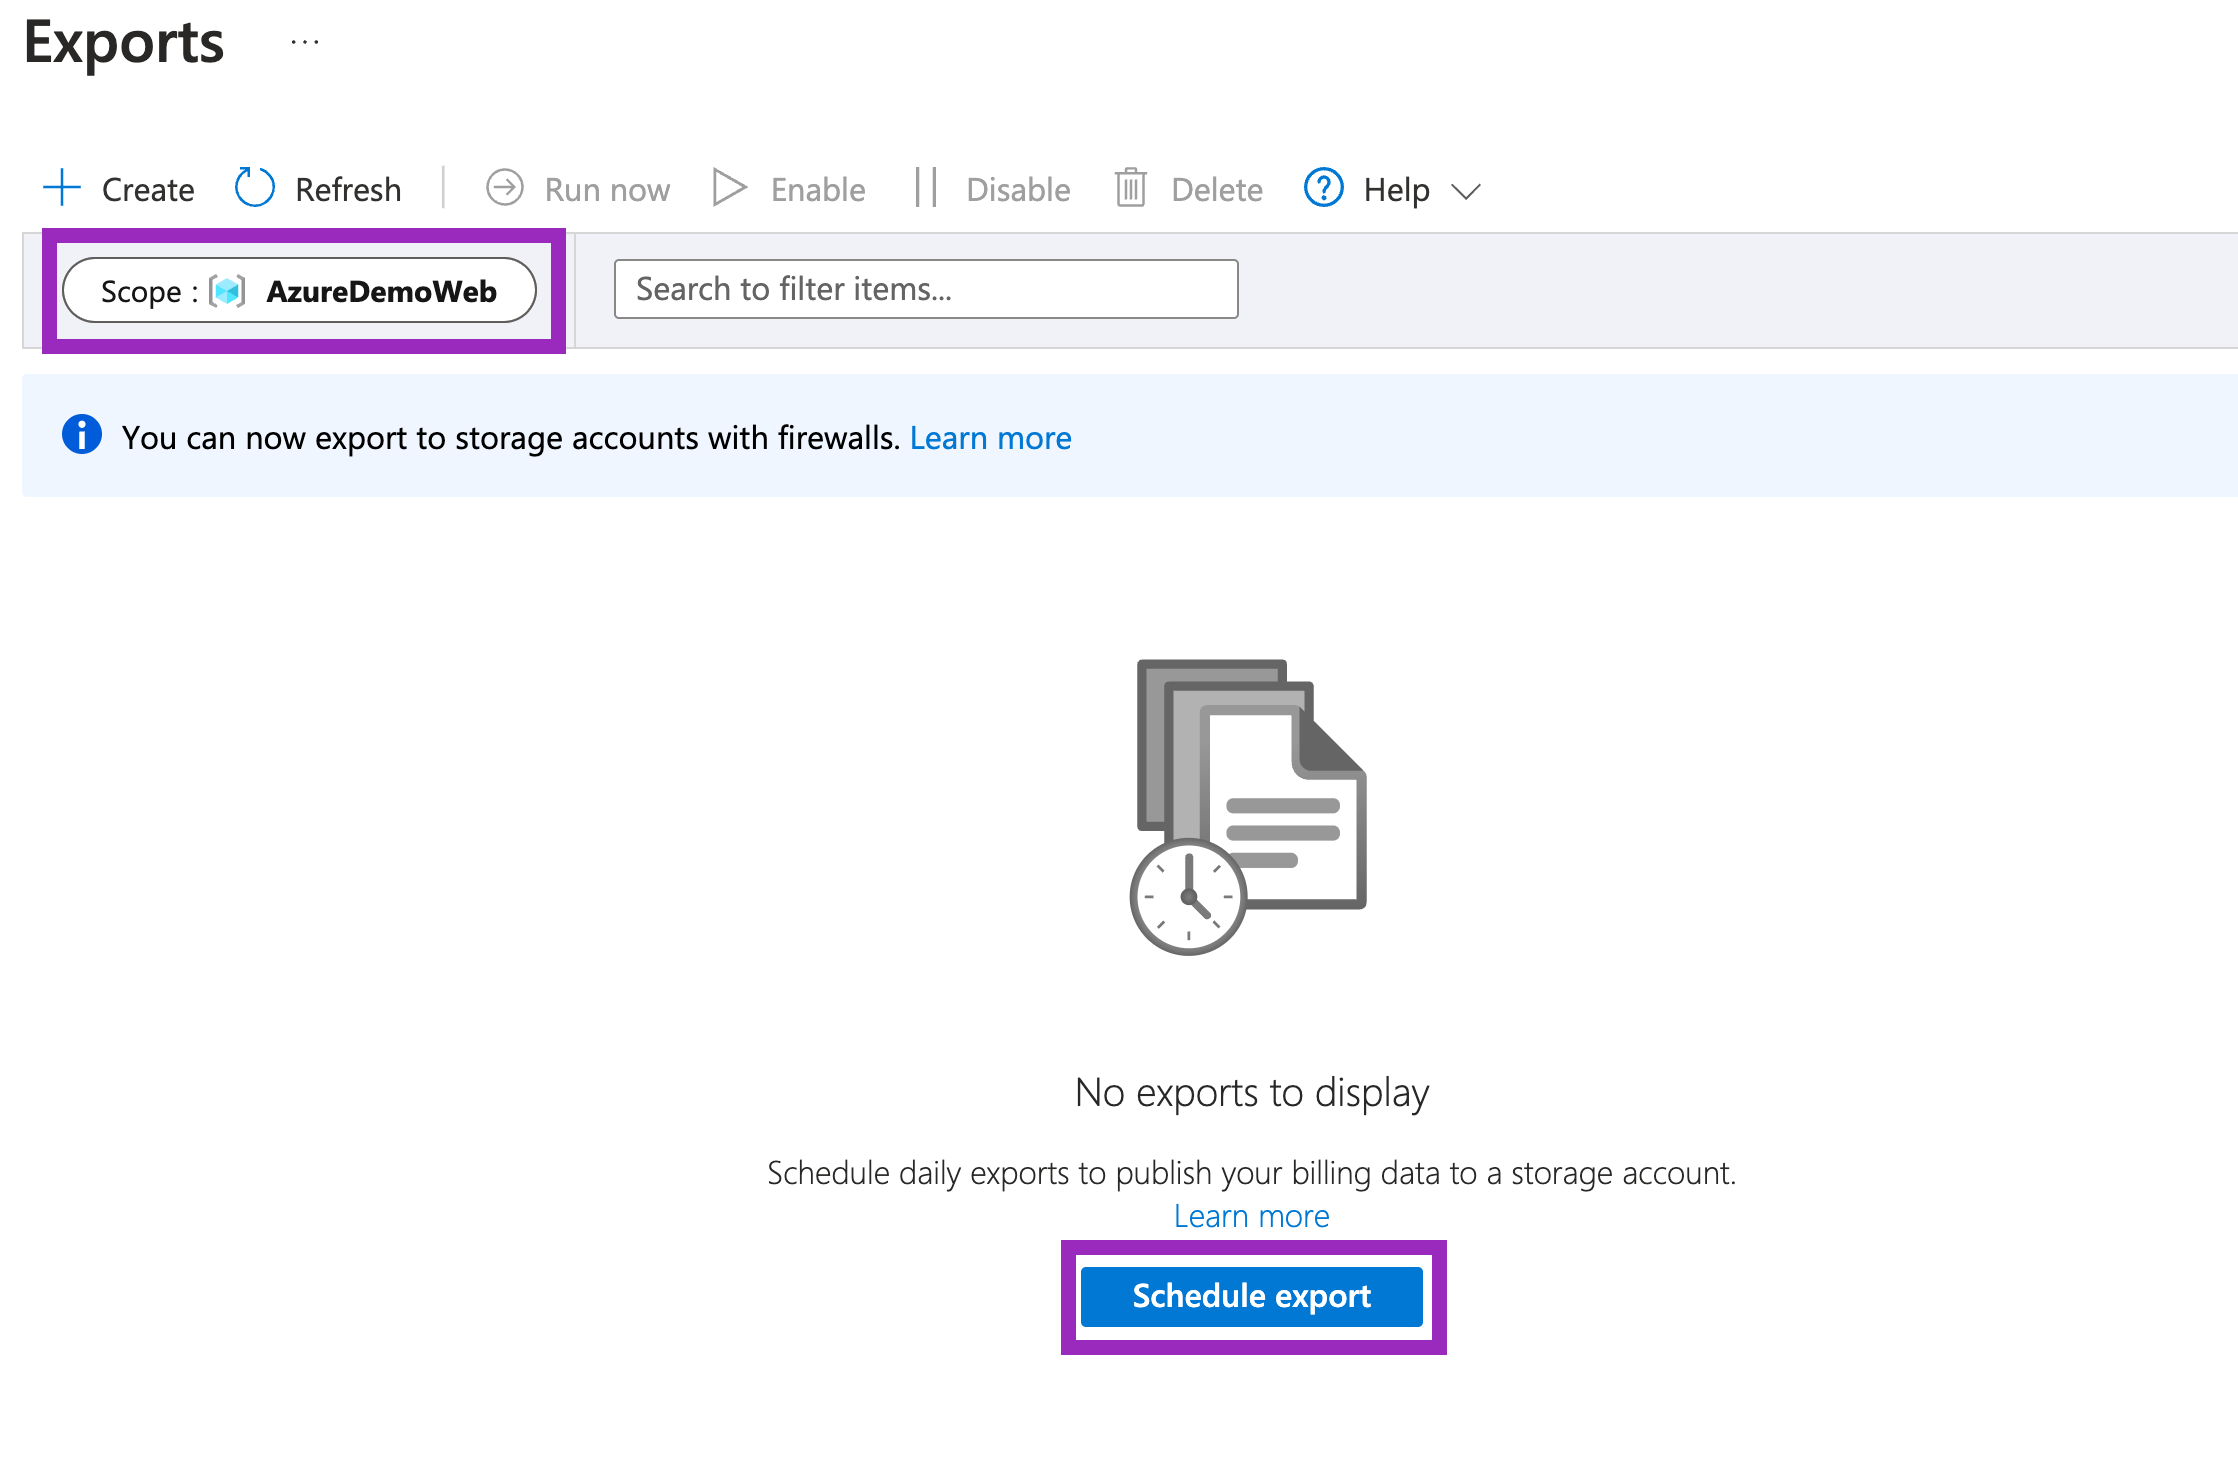Focus the Search to filter items field
The height and width of the screenshot is (1470, 2238).
926,289
